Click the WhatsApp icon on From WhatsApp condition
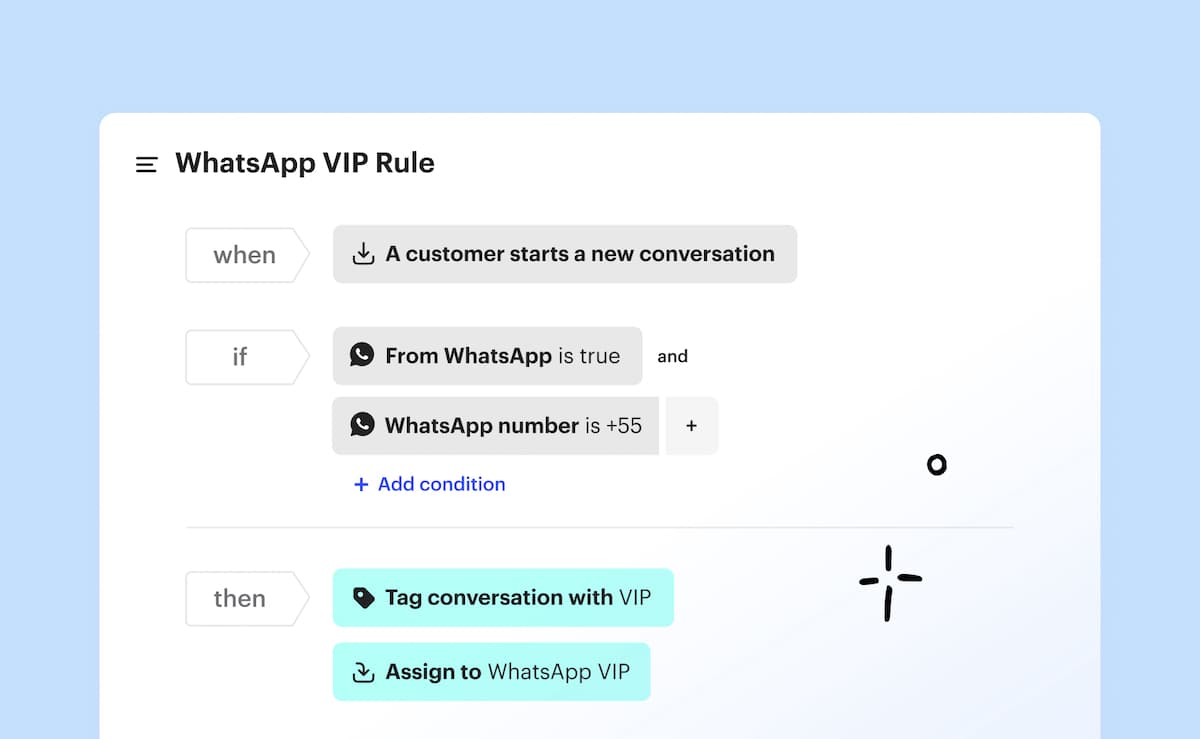Image resolution: width=1200 pixels, height=739 pixels. tap(362, 355)
